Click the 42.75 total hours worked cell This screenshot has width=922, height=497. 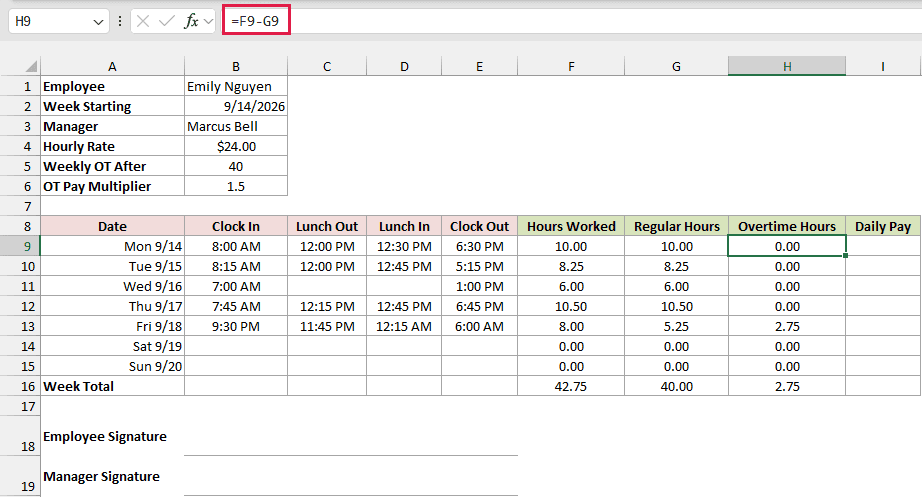click(571, 386)
